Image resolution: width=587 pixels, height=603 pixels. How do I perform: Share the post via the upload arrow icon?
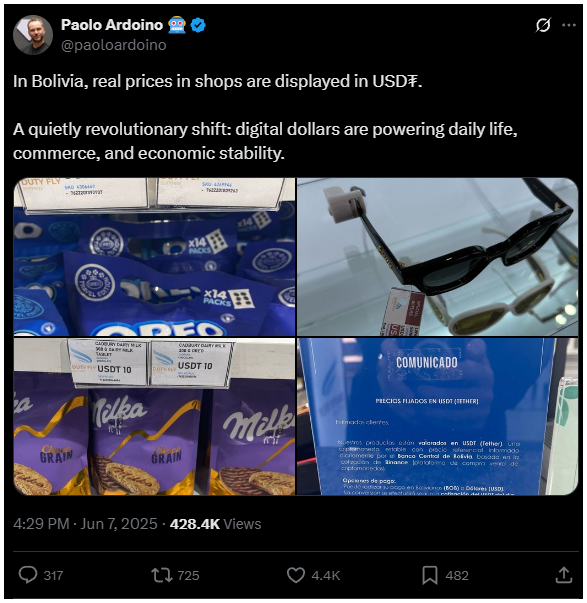coord(564,575)
